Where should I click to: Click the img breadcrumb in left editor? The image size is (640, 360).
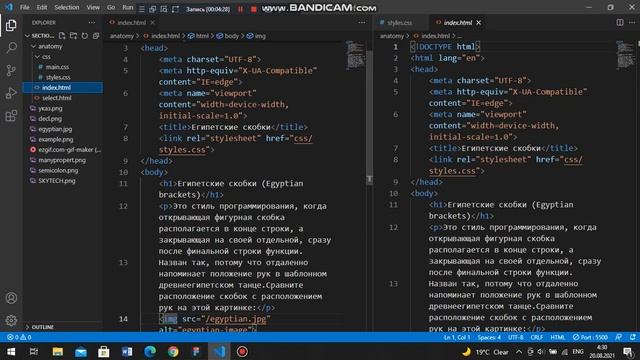pos(260,36)
